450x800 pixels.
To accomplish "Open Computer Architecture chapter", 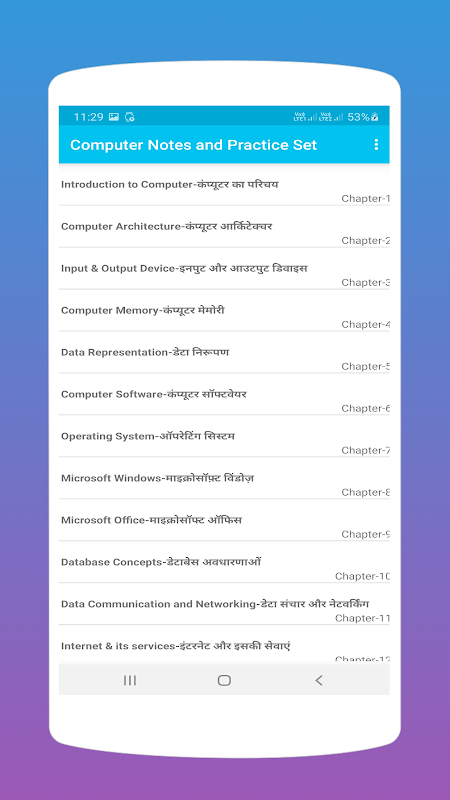I will [224, 227].
